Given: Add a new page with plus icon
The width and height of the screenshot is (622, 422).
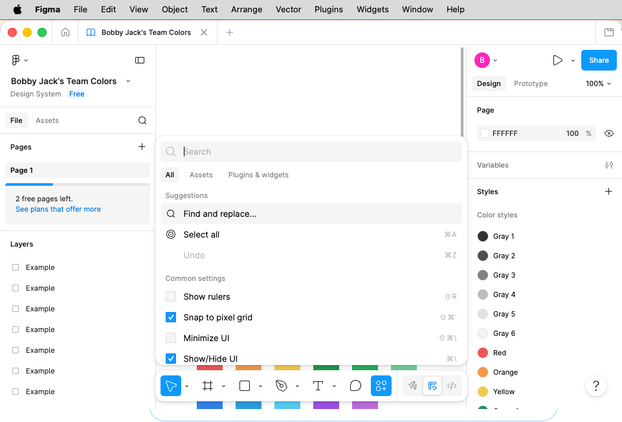Looking at the screenshot, I should (x=142, y=147).
